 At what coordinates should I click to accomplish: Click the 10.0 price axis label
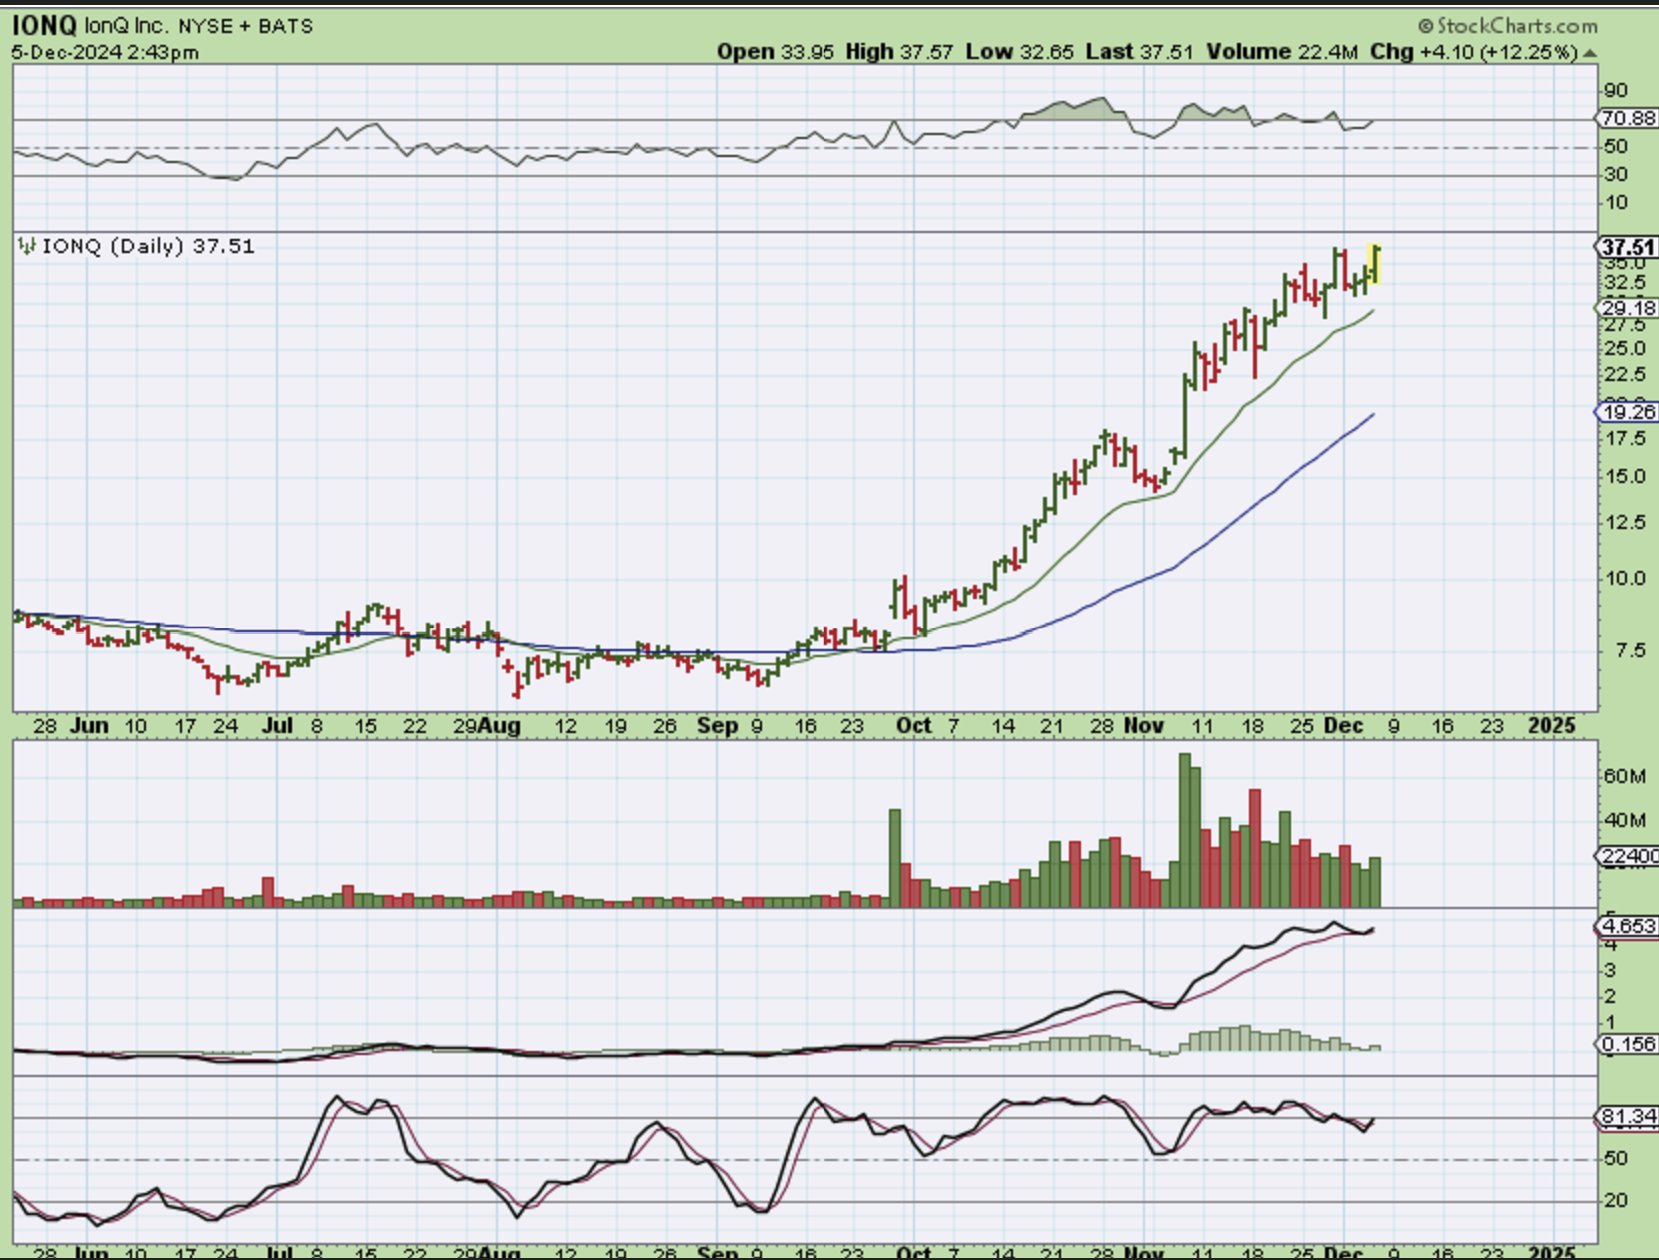coord(1624,579)
